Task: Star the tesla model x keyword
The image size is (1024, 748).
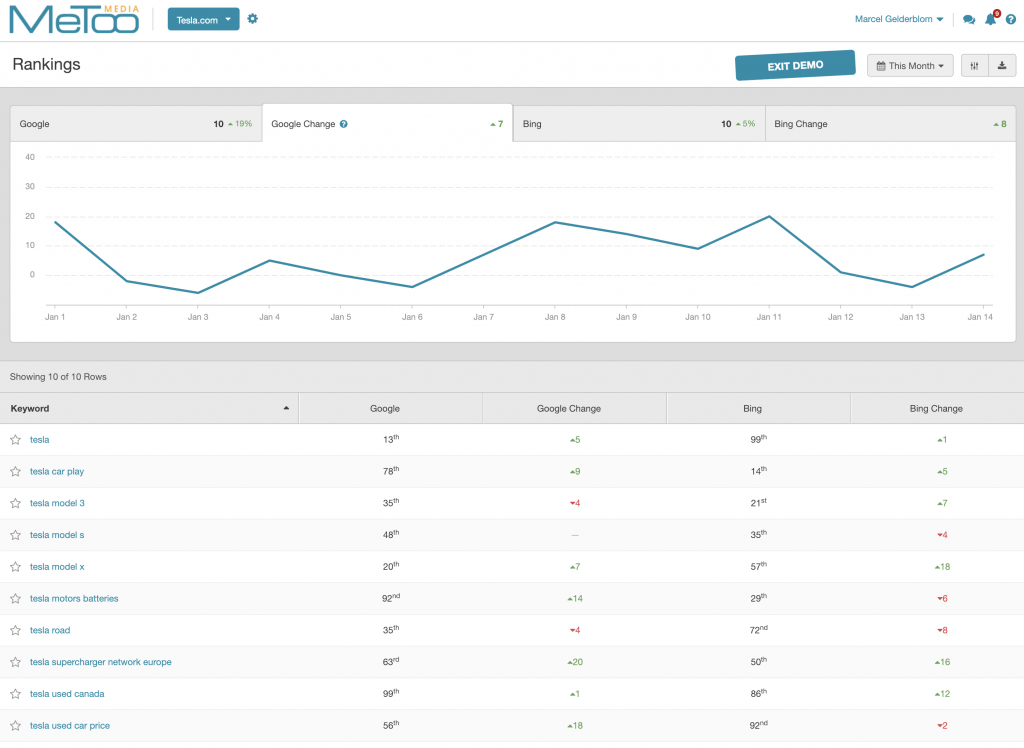Action: pyautogui.click(x=16, y=567)
